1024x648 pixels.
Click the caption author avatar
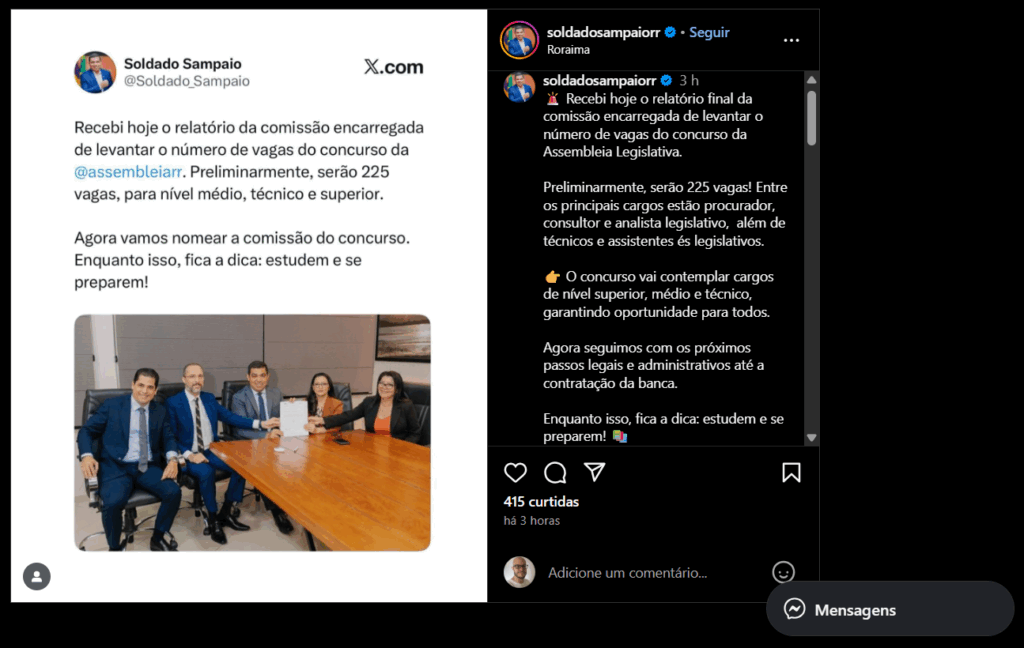click(x=519, y=87)
